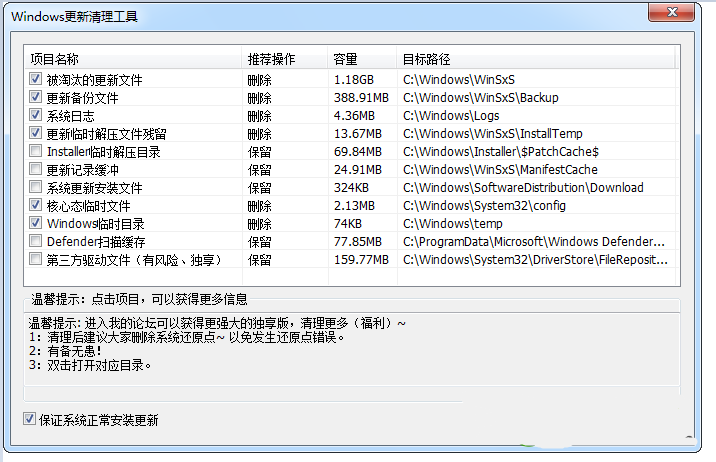Select the 更新临时解压文件残留 item name
Screen dimensions: 716x462
[x=106, y=134]
